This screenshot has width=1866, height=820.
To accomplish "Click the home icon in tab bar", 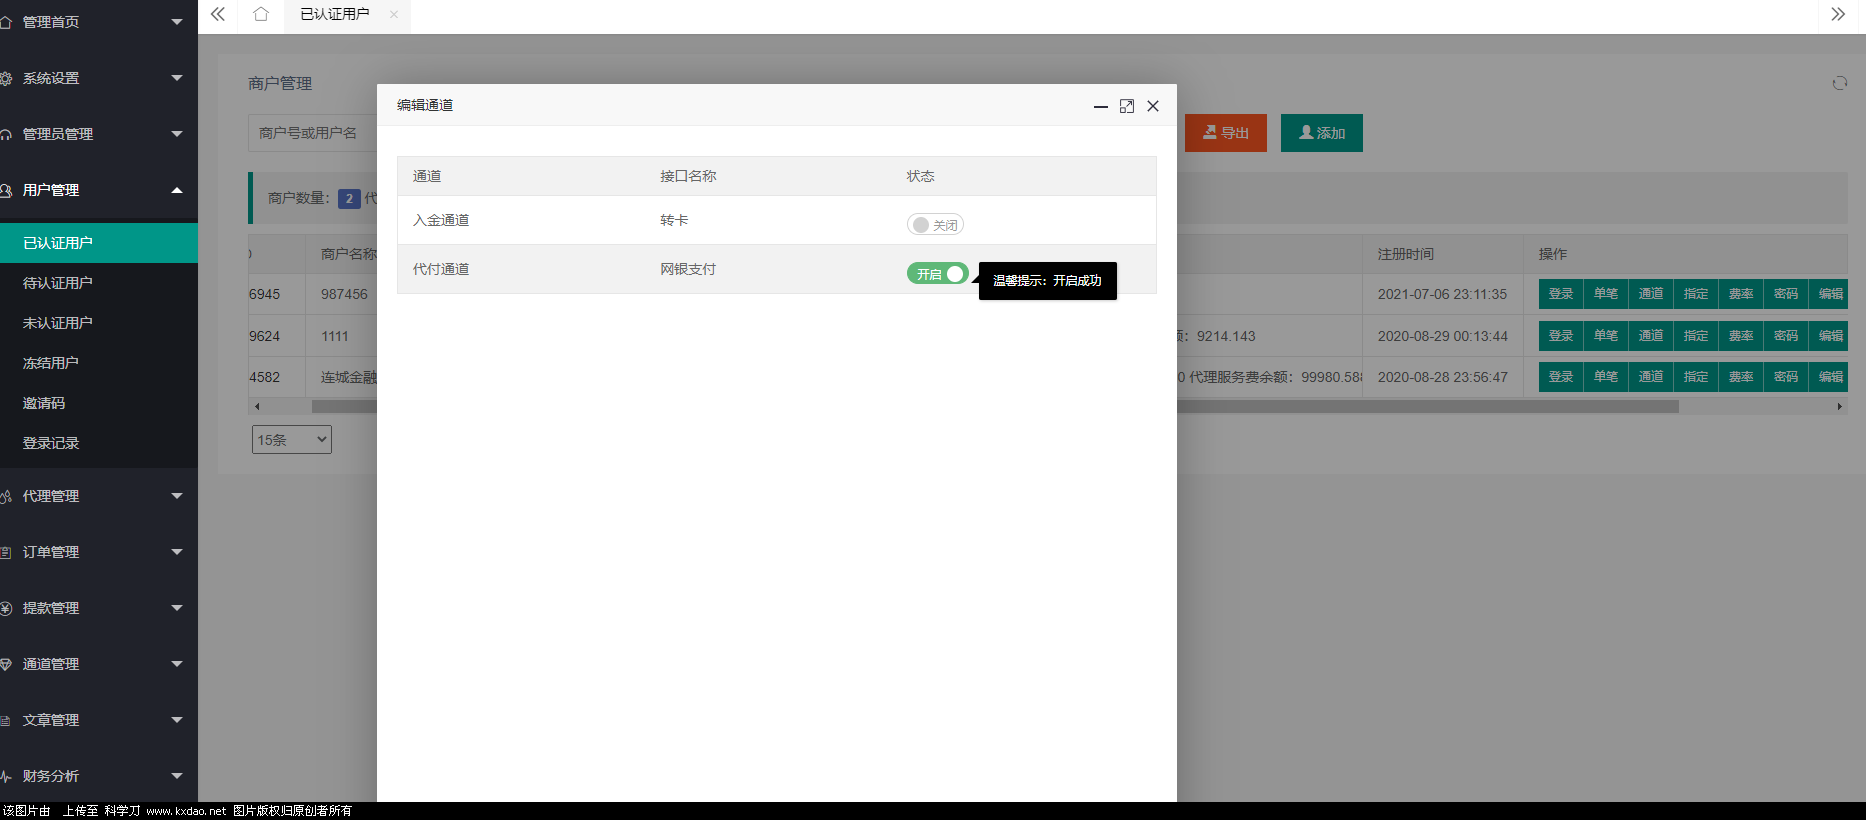I will pos(261,14).
